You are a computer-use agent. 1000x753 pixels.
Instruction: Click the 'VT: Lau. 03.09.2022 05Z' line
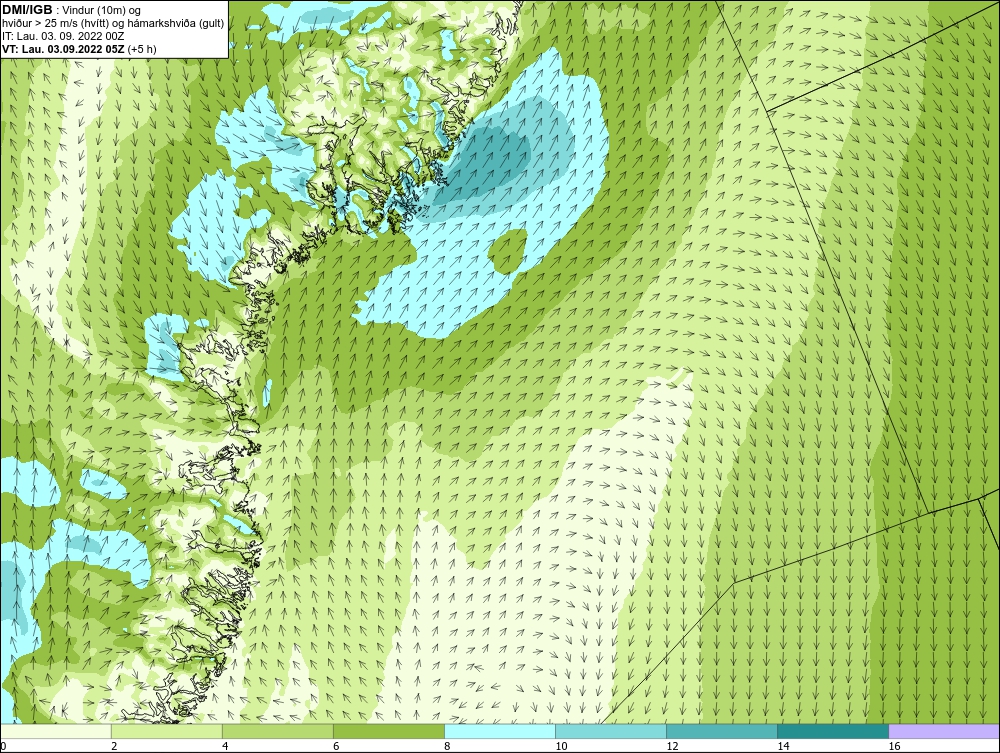(64, 48)
